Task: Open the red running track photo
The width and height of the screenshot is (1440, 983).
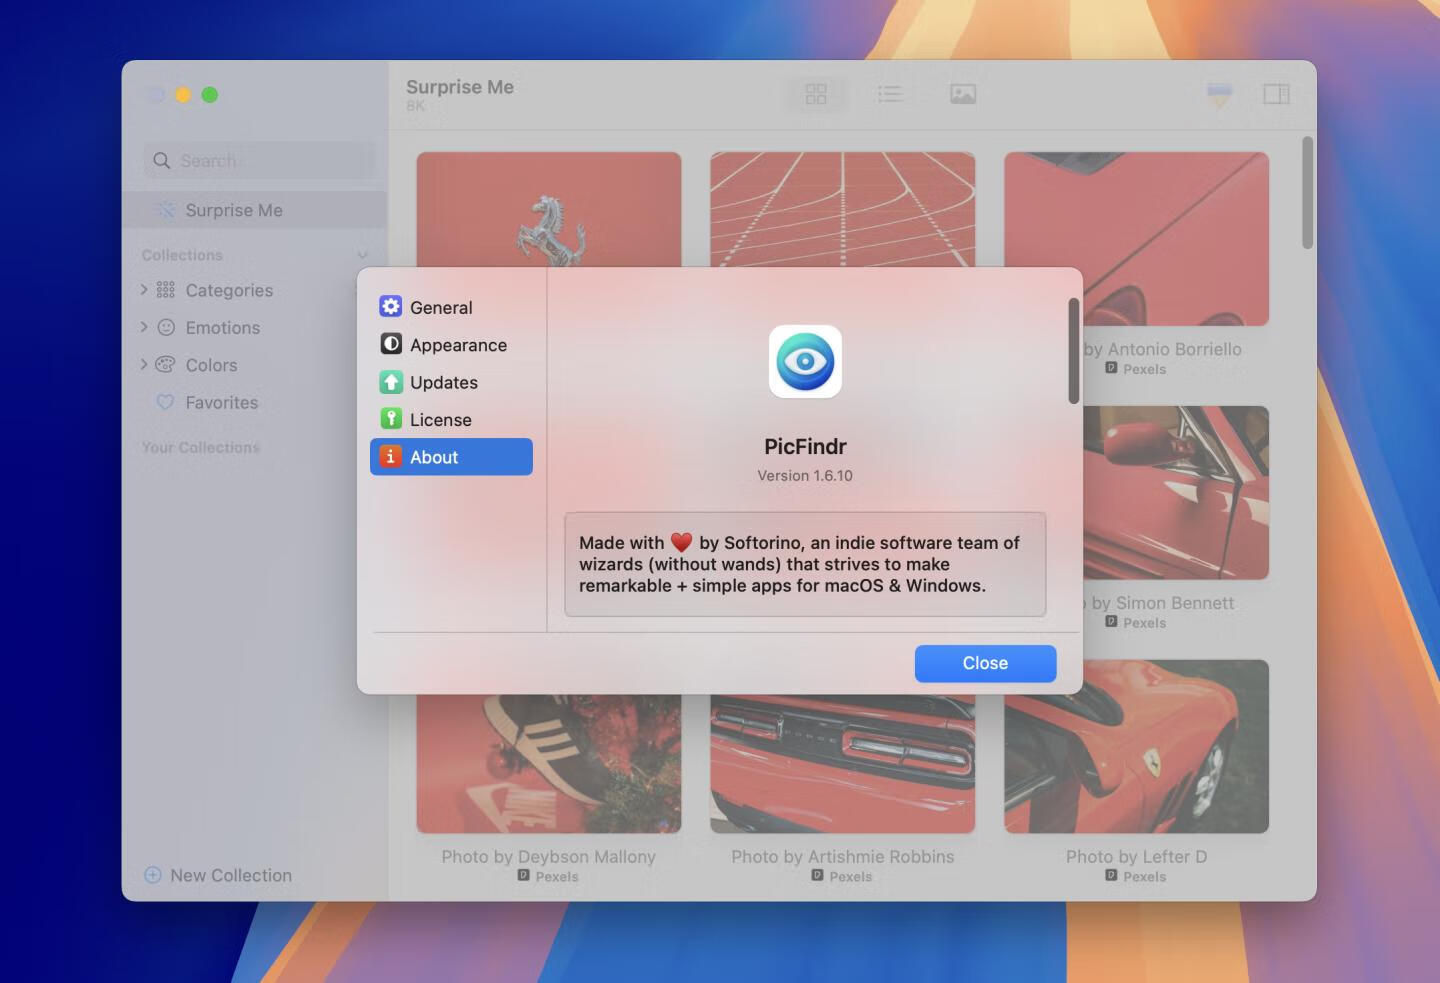Action: (x=842, y=209)
